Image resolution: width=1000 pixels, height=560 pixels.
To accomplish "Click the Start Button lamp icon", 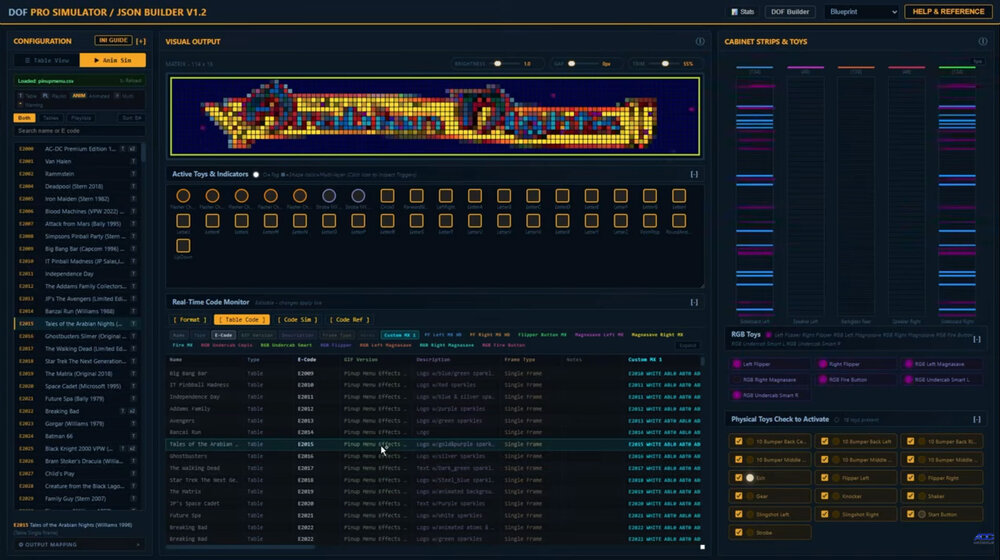I will pyautogui.click(x=922, y=514).
